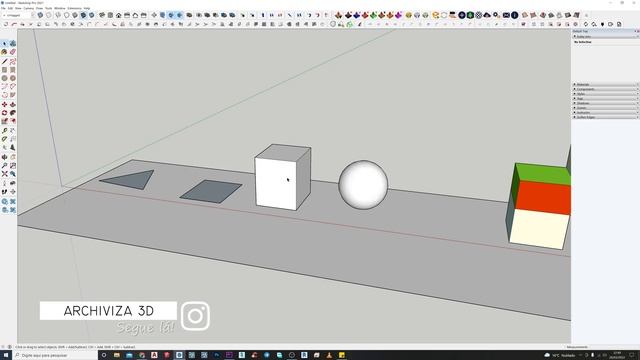Choose the Scale tool
The width and height of the screenshot is (640, 360).
click(4, 121)
